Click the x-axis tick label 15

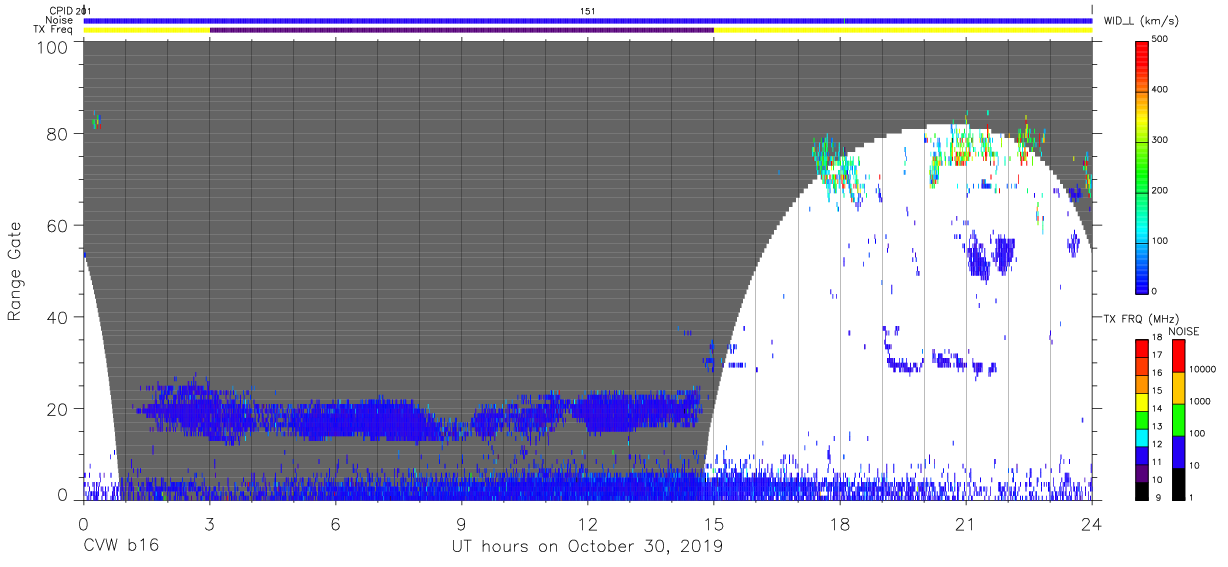click(x=714, y=524)
